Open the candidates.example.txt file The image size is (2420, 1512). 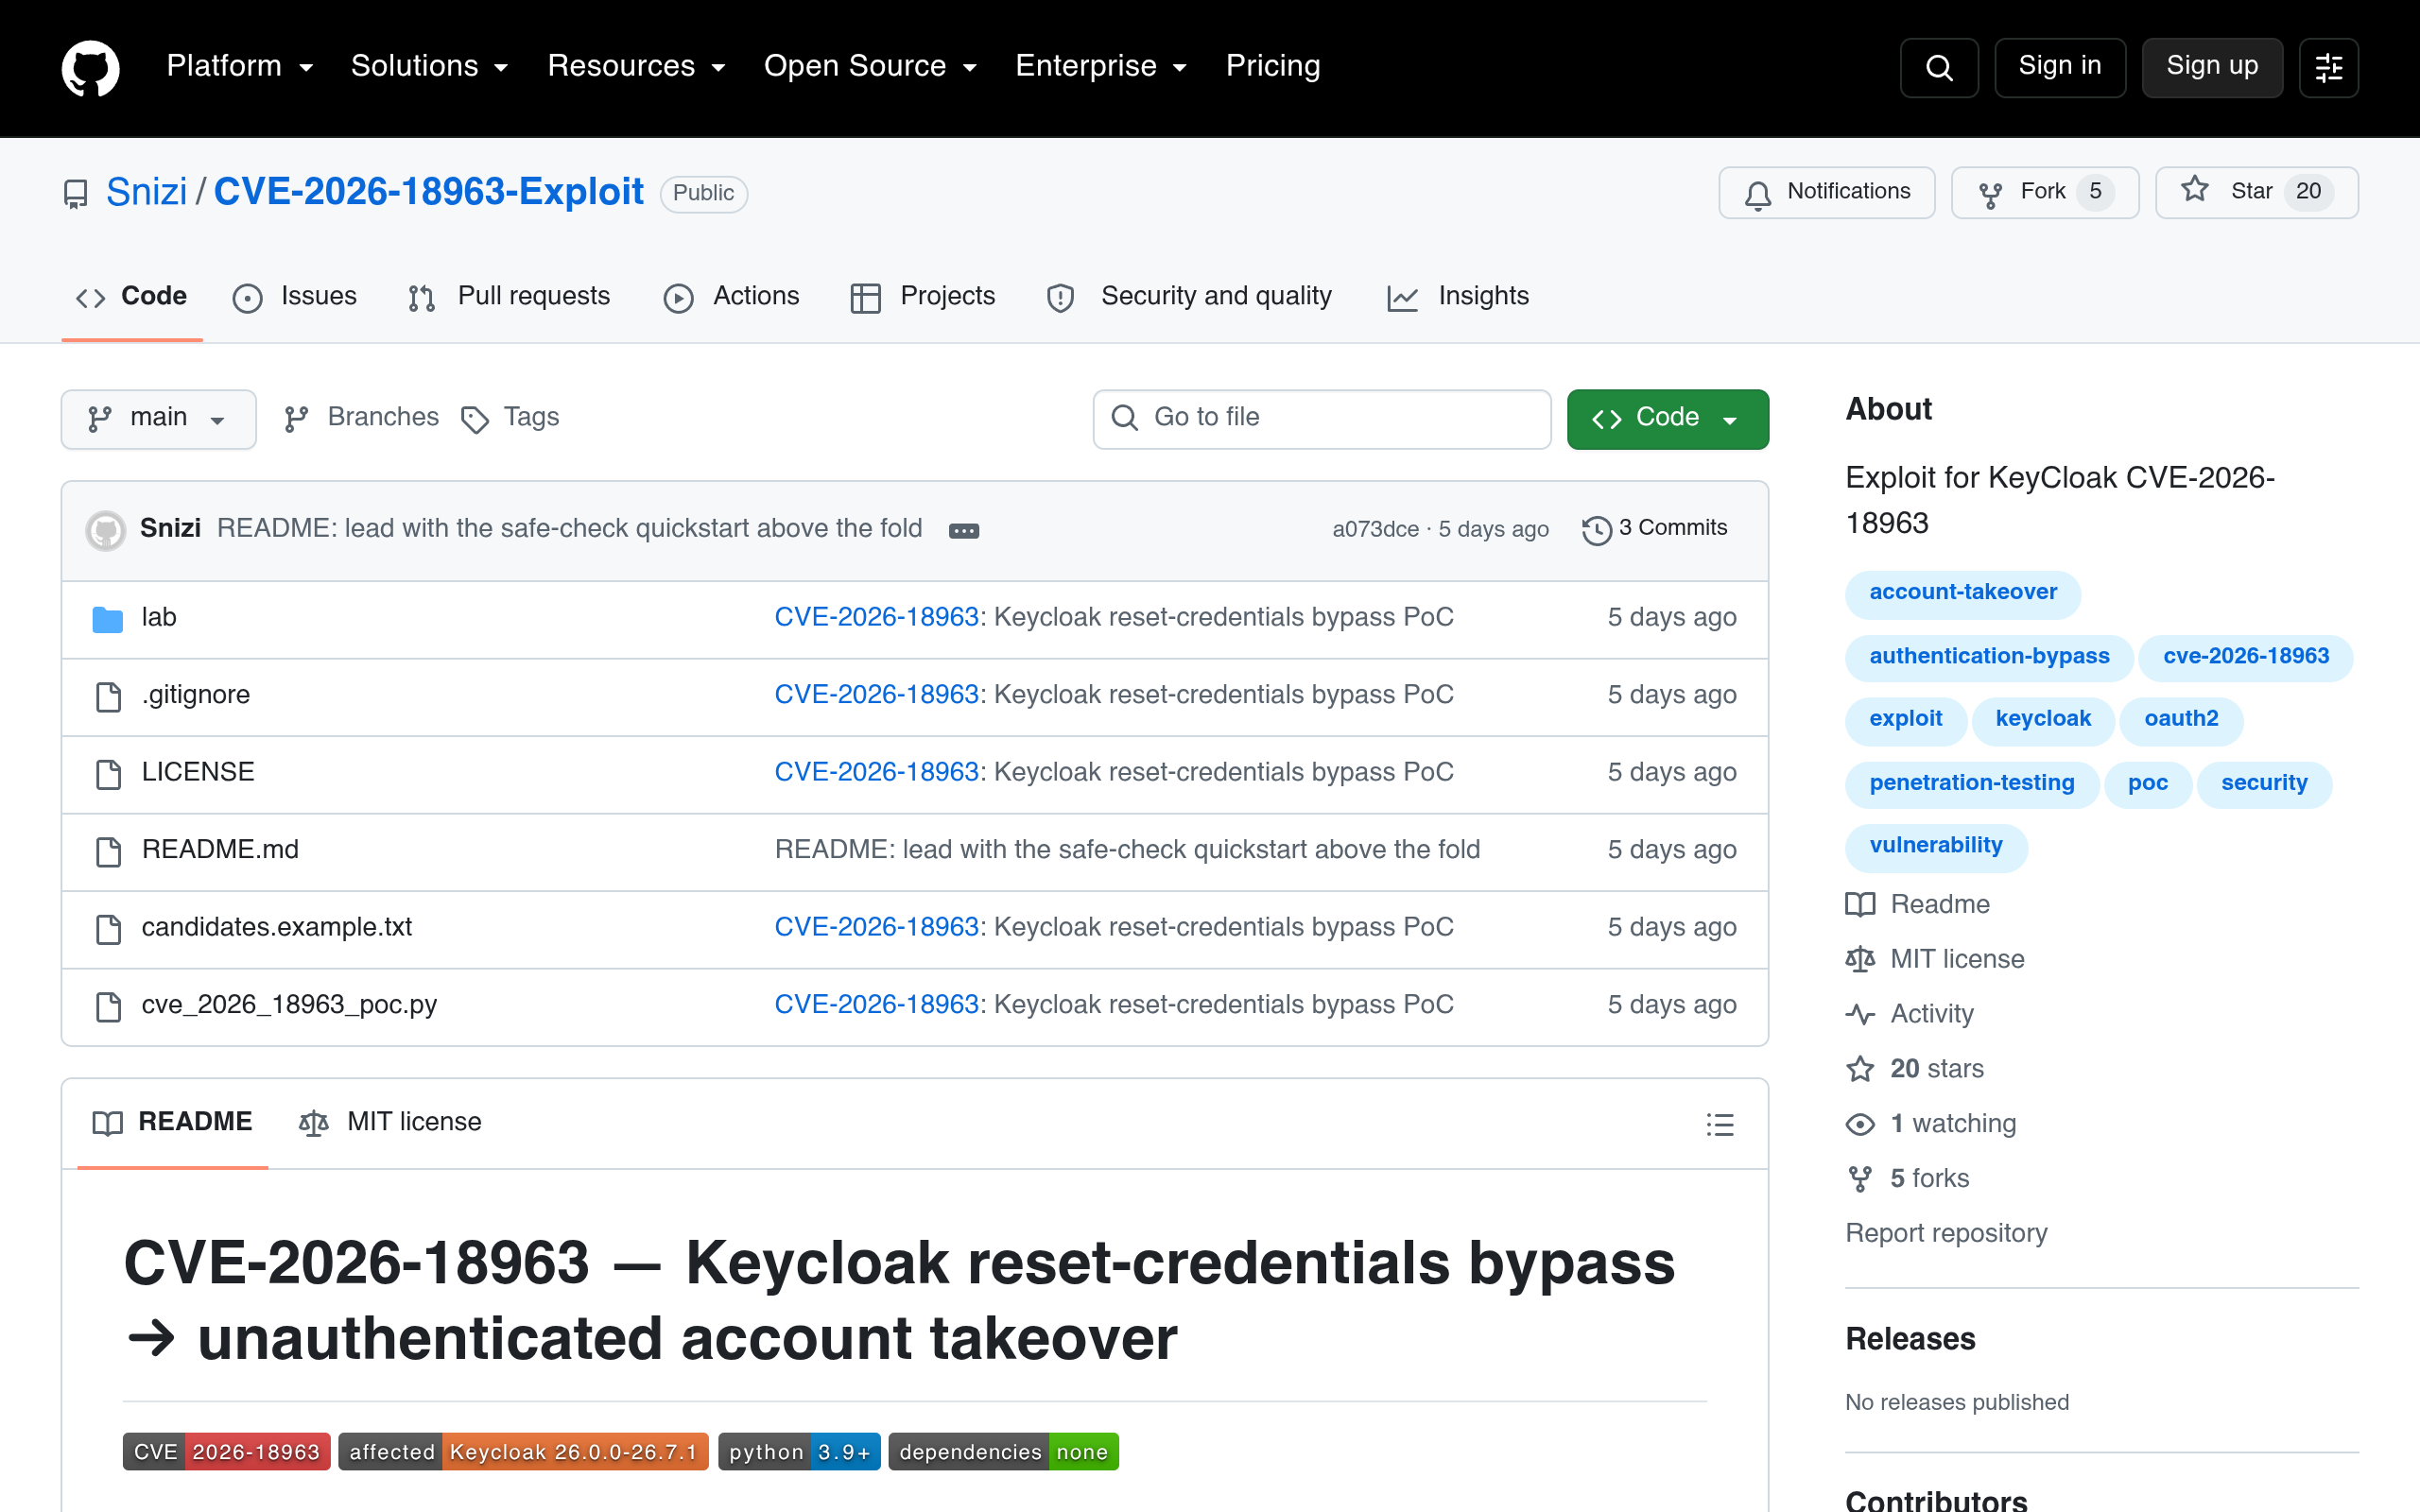point(277,928)
